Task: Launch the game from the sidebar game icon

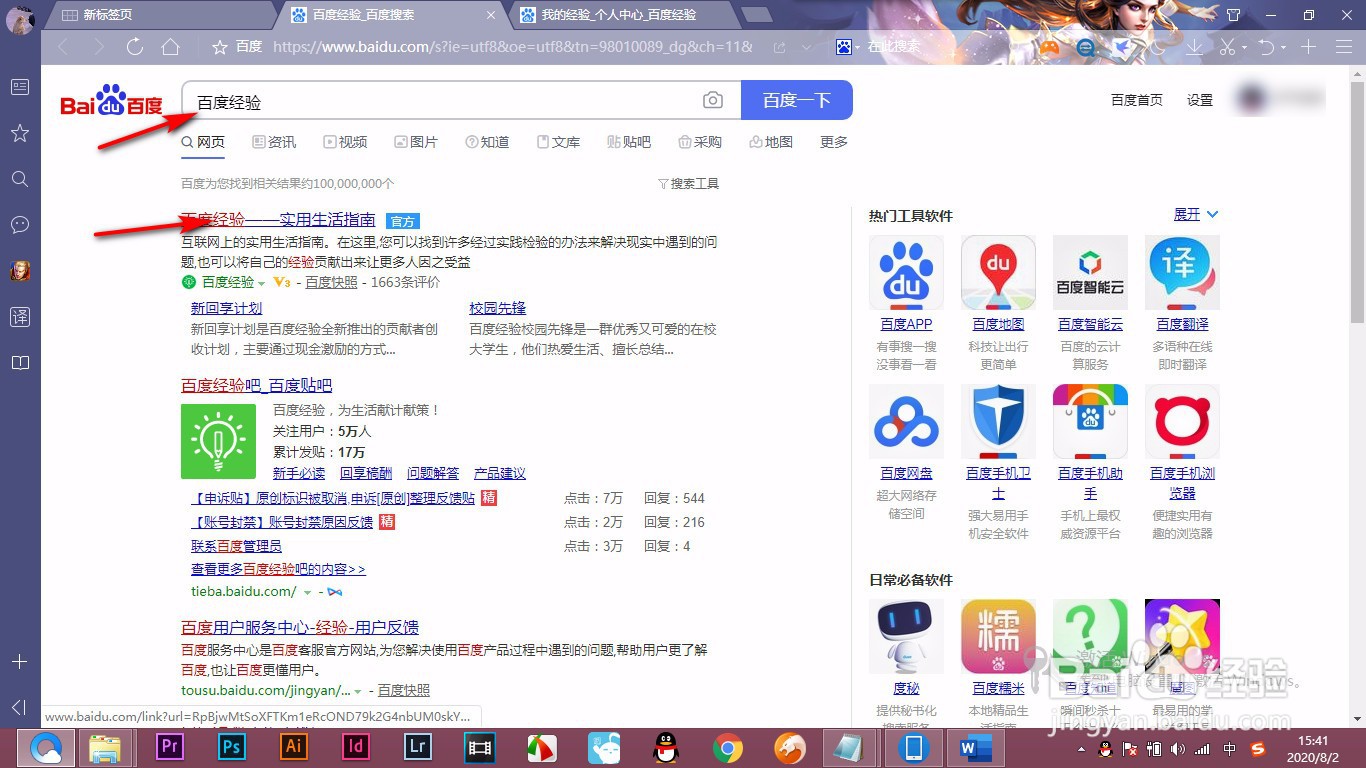Action: coord(19,270)
